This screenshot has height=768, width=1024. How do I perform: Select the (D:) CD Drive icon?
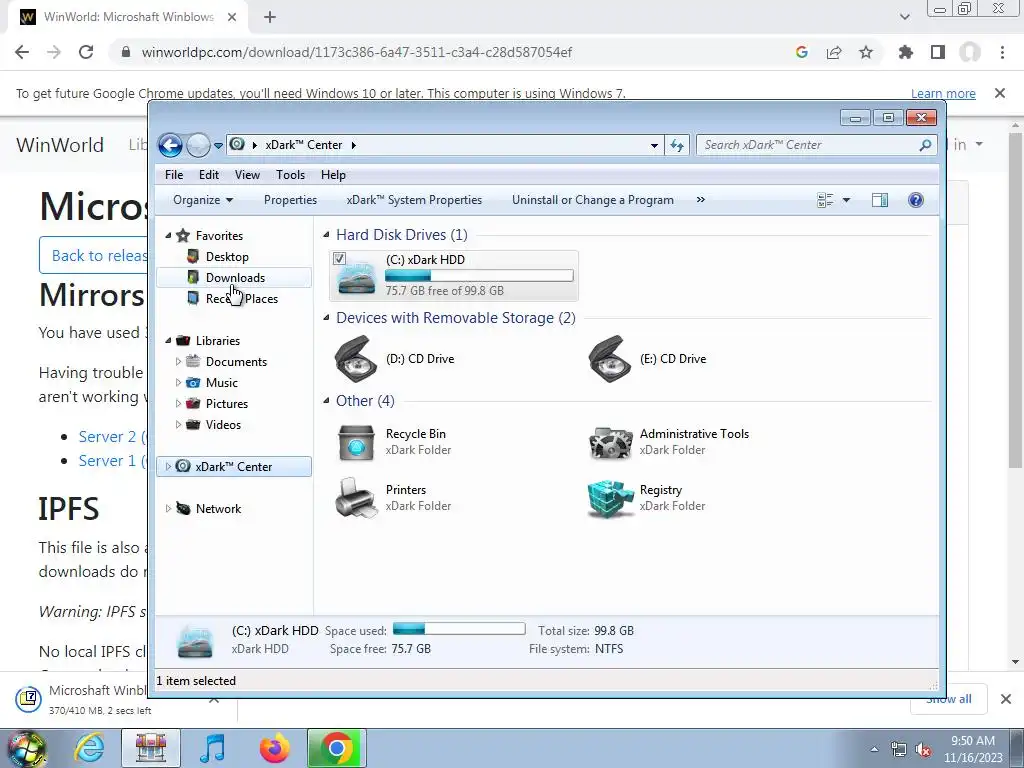(x=356, y=359)
